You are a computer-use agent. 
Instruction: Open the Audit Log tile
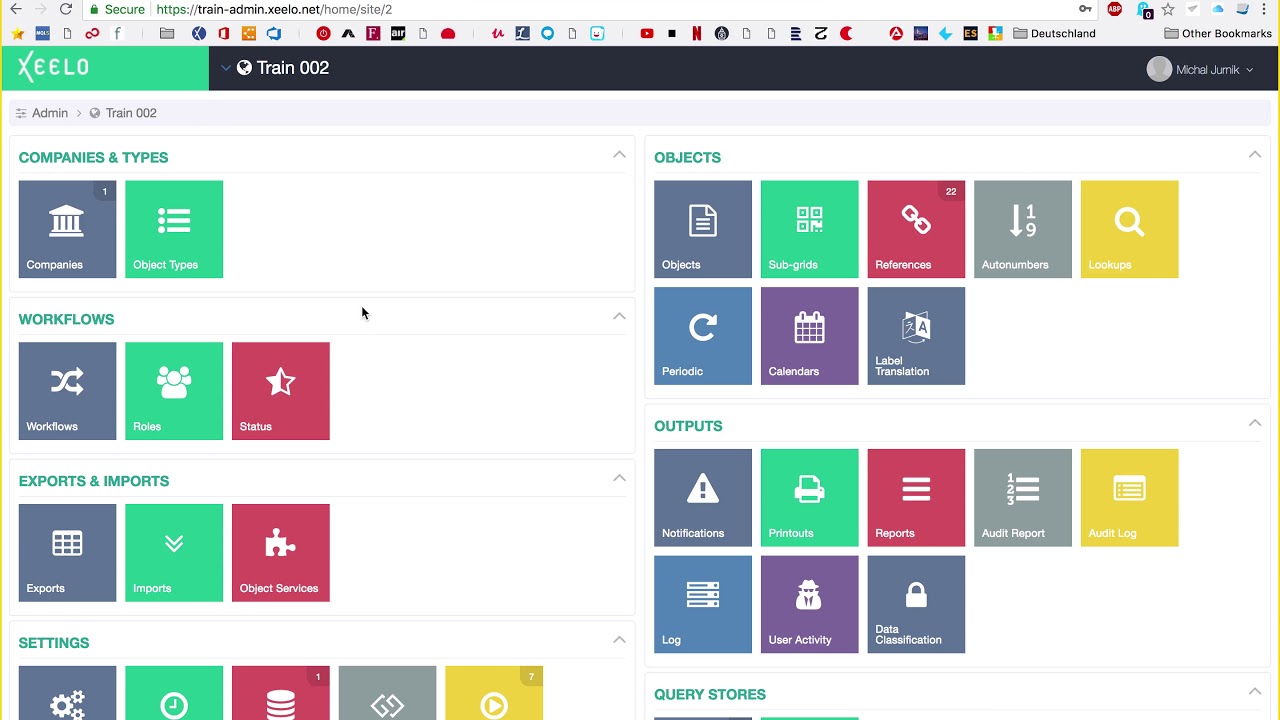1129,498
